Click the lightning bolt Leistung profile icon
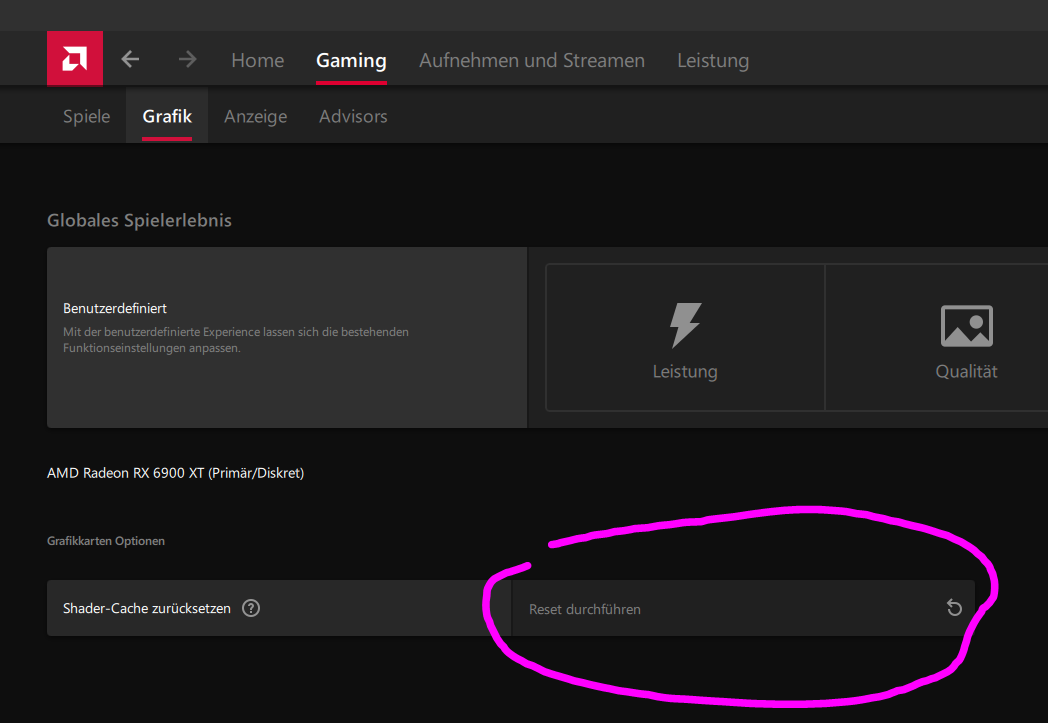The height and width of the screenshot is (723, 1048). pos(685,325)
